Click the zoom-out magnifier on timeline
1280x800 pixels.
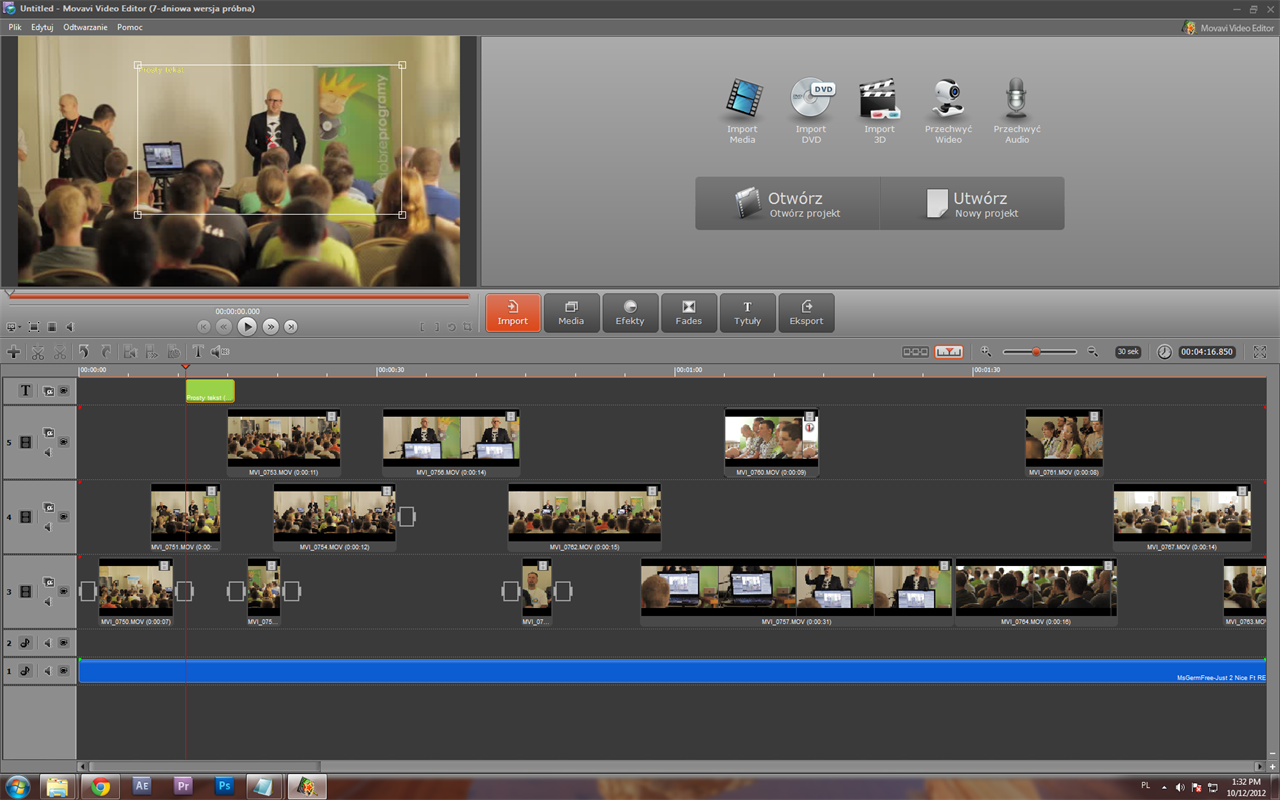(x=1092, y=351)
